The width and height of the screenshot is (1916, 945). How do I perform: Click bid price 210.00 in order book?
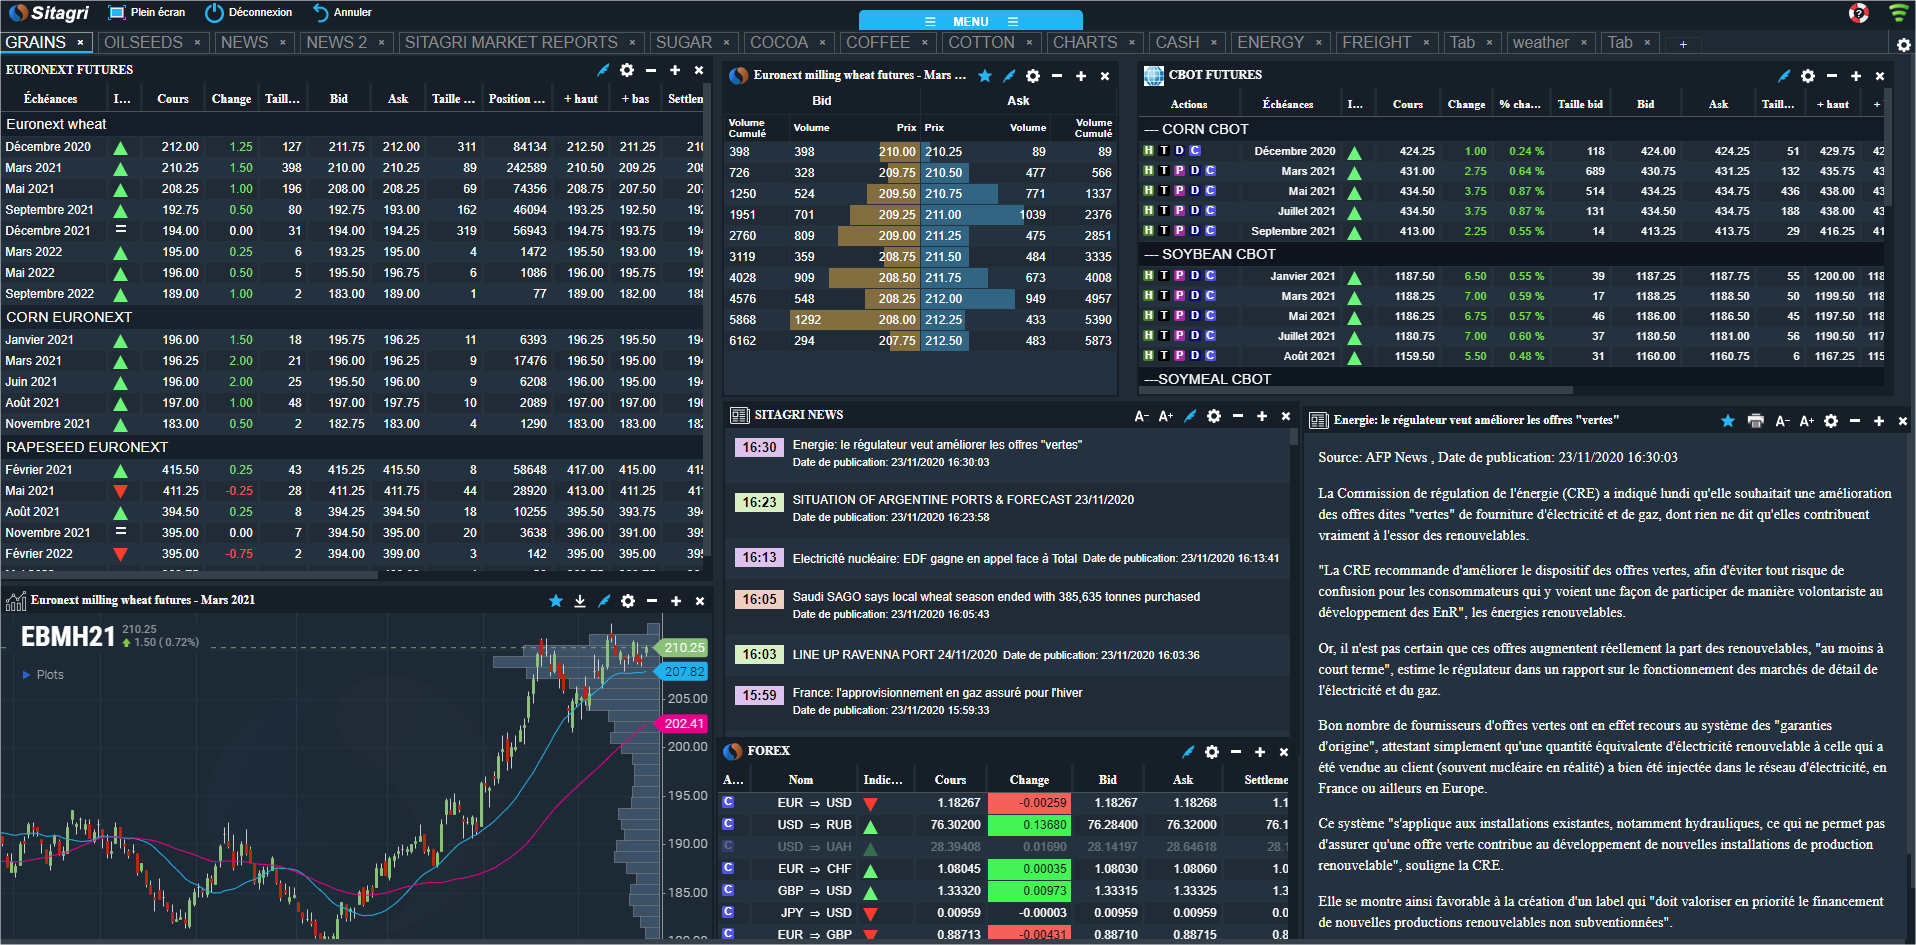pyautogui.click(x=897, y=152)
